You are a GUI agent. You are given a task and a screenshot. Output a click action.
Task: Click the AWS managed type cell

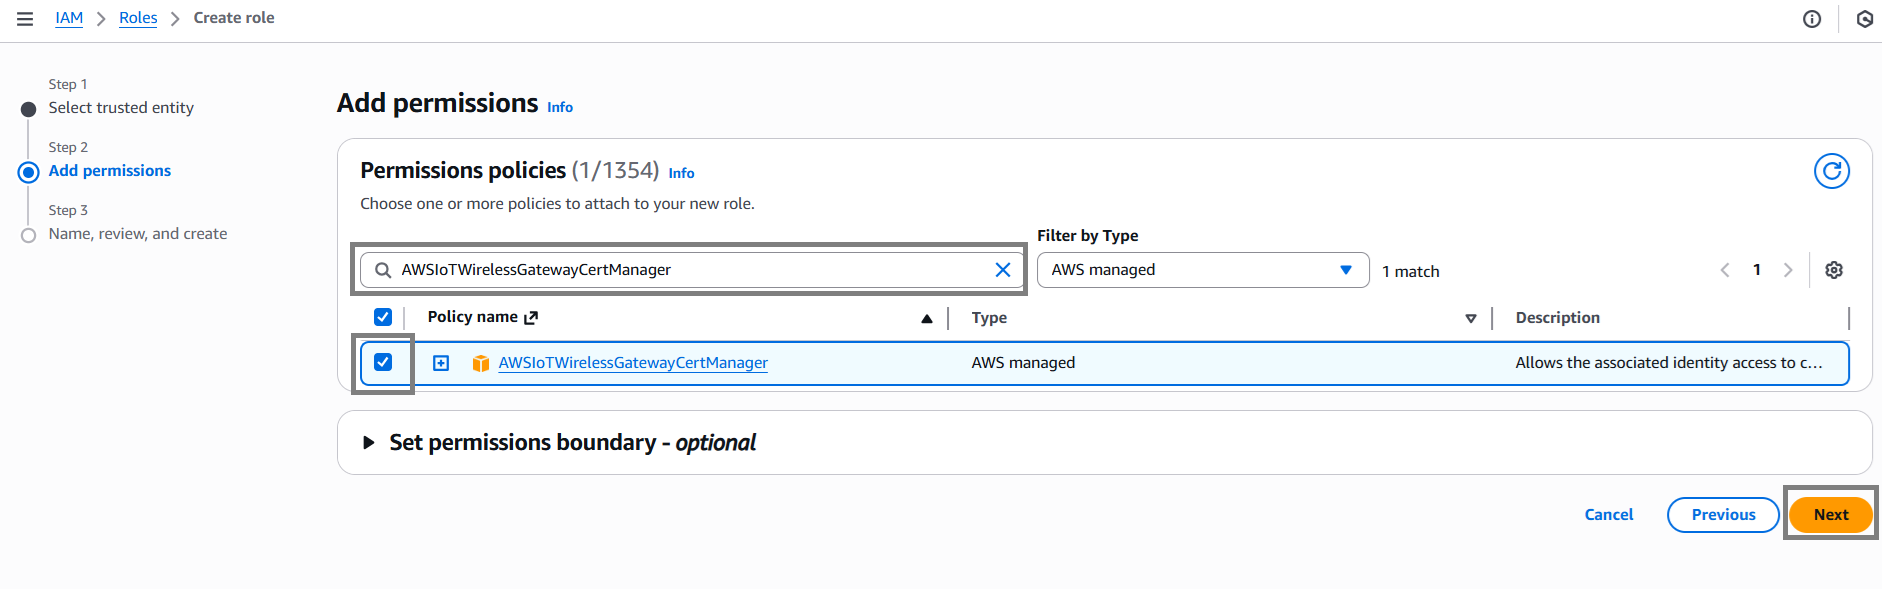click(x=1023, y=363)
